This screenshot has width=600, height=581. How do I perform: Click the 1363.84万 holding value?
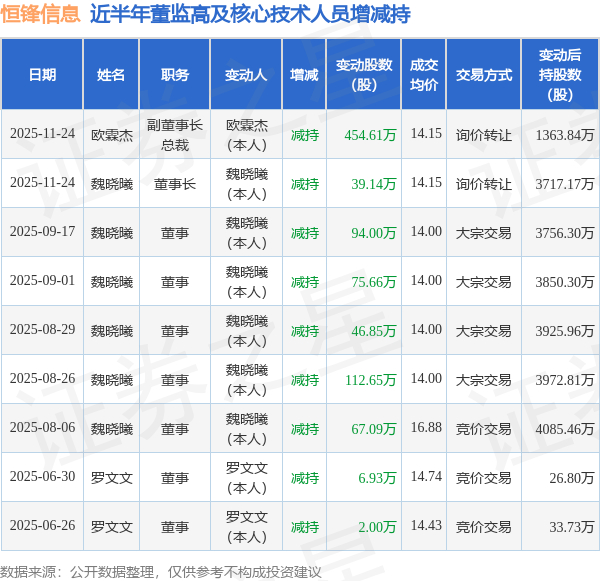coord(564,135)
